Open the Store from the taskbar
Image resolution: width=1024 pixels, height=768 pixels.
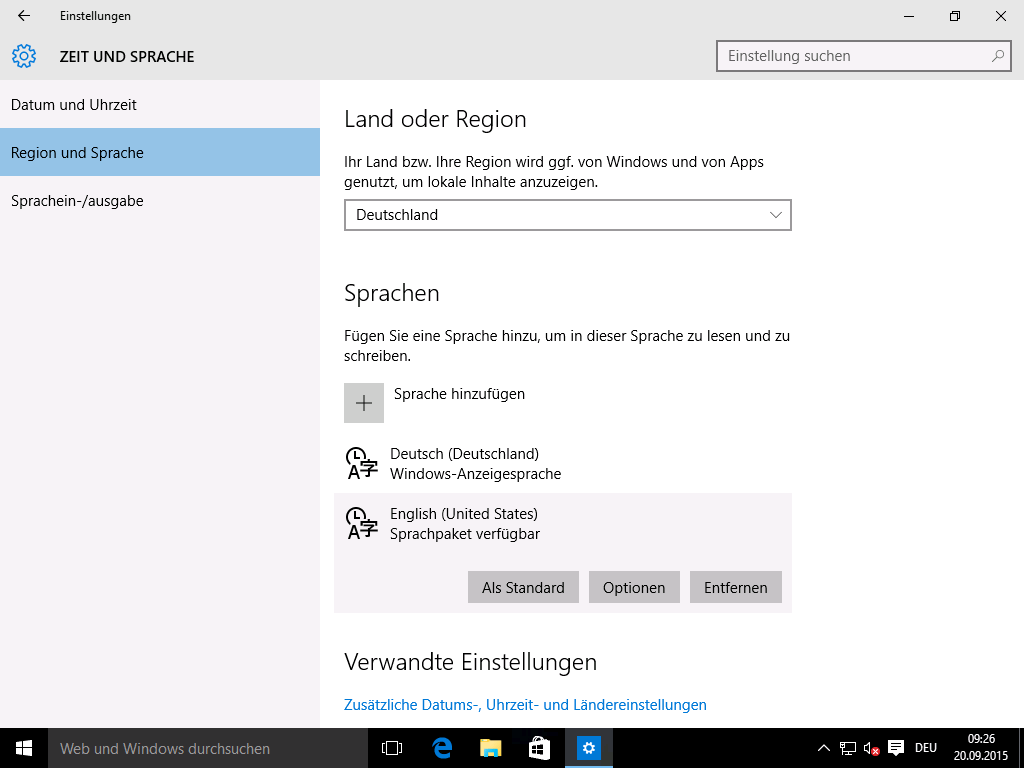pyautogui.click(x=539, y=748)
